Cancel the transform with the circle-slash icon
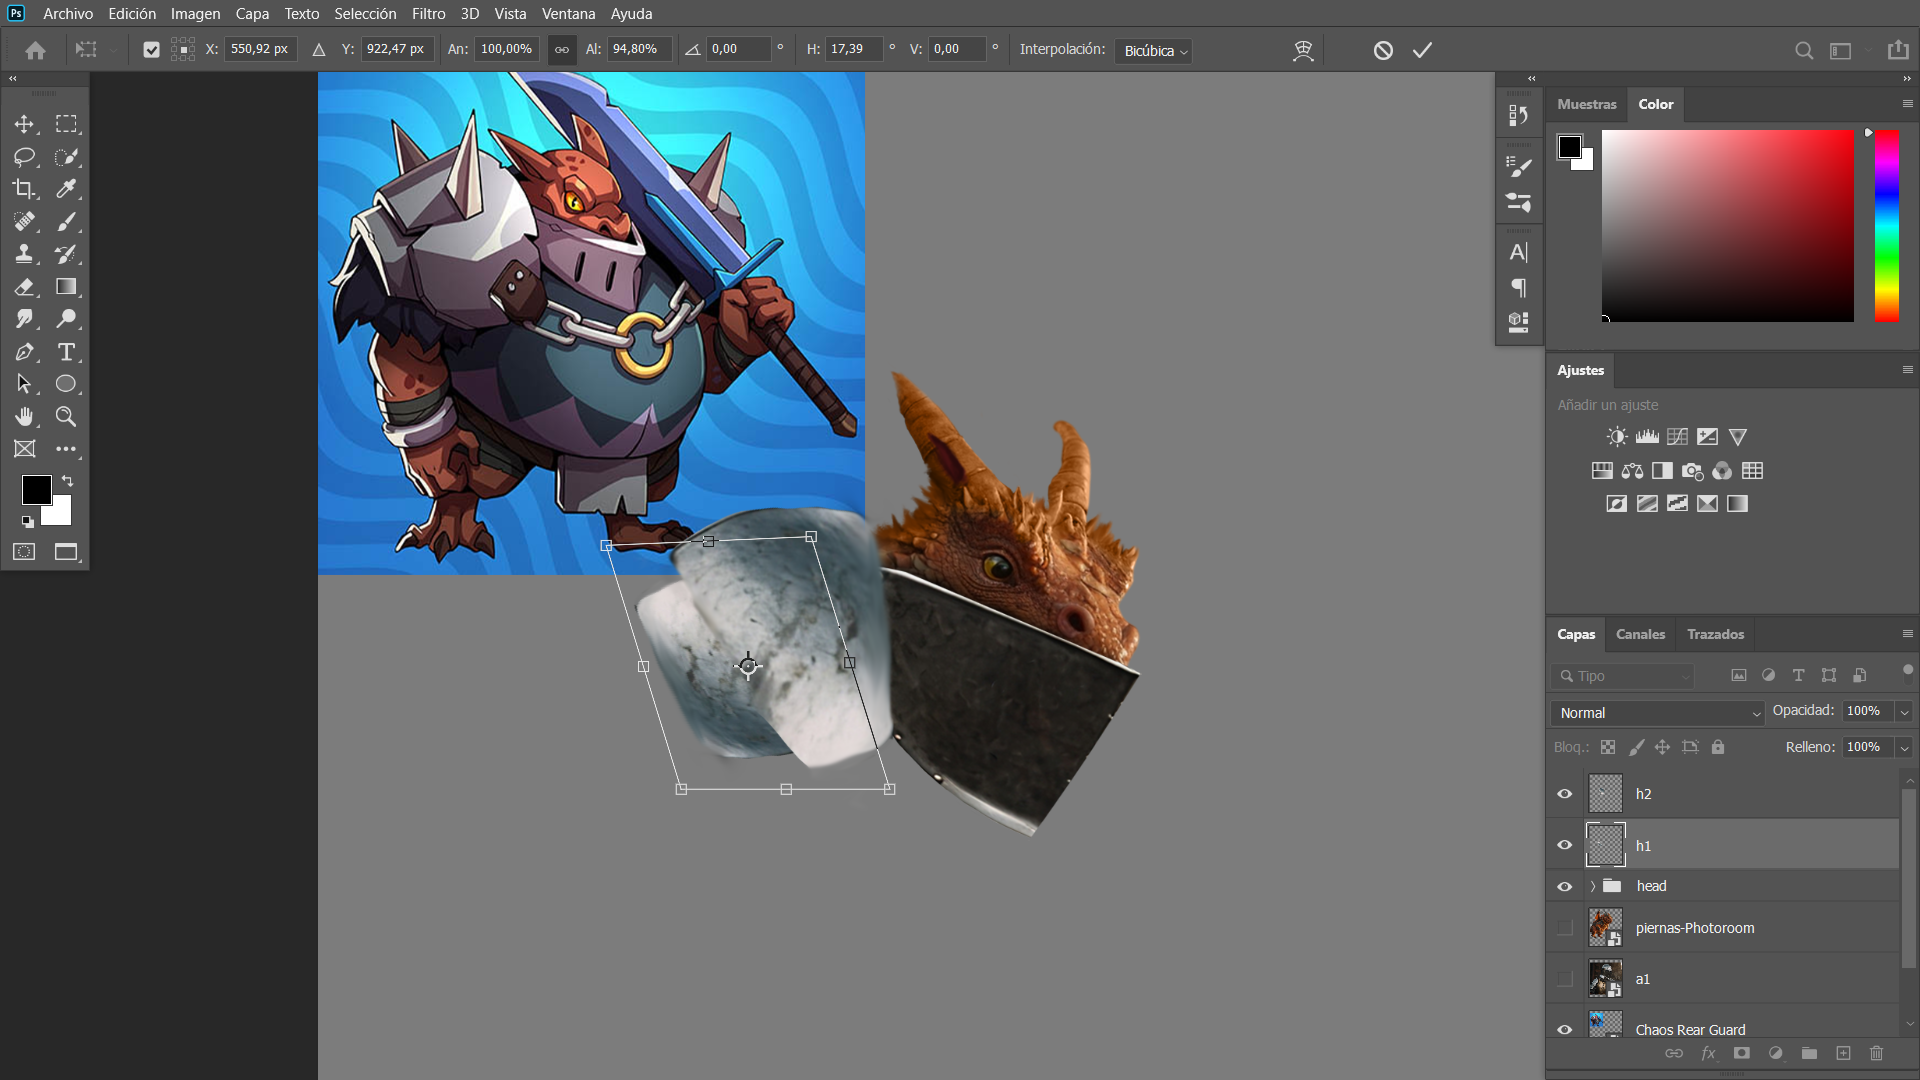This screenshot has width=1920, height=1080. tap(1383, 50)
